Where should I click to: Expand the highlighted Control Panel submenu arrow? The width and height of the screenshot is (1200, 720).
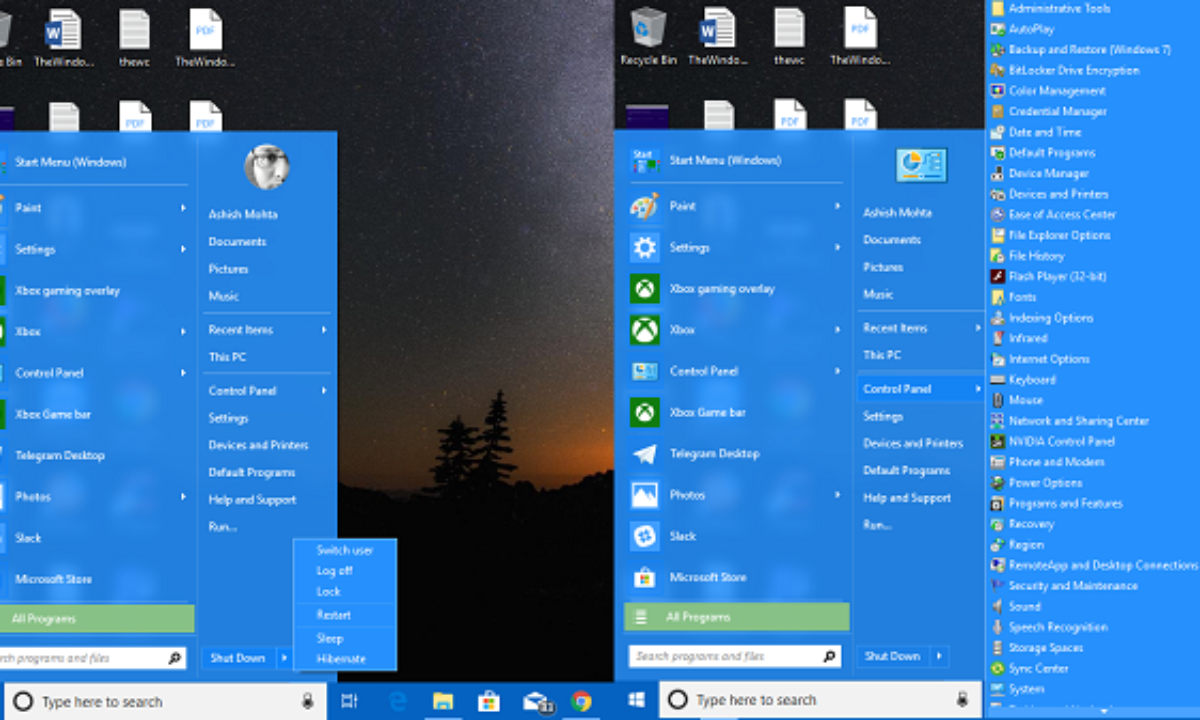[976, 389]
